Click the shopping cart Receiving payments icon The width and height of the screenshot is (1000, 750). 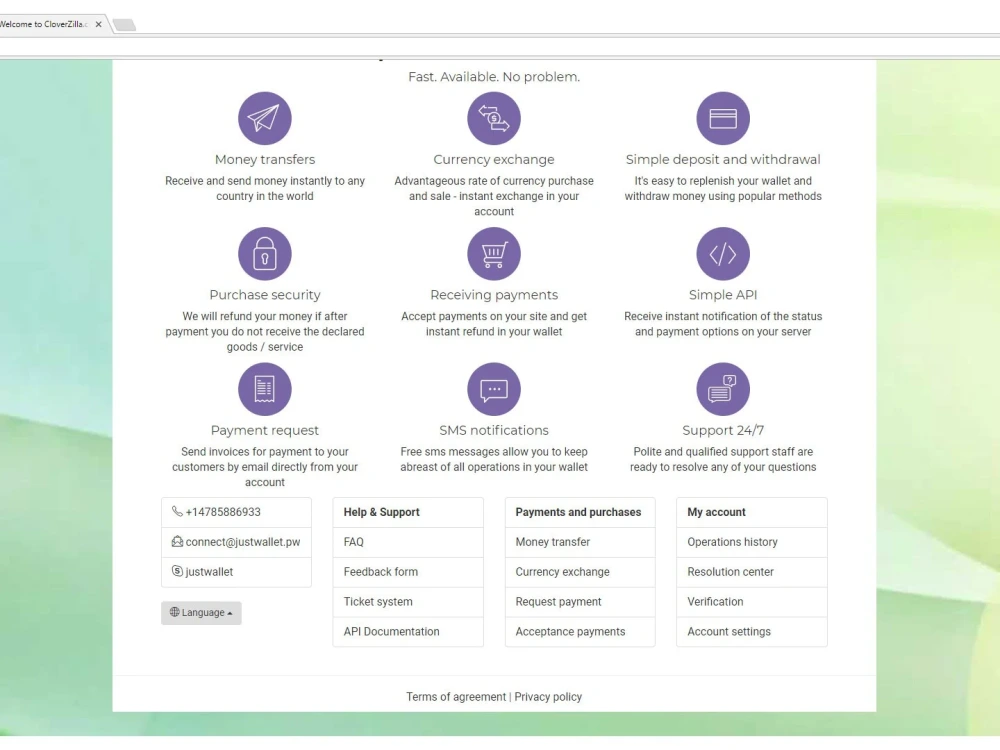coord(494,254)
